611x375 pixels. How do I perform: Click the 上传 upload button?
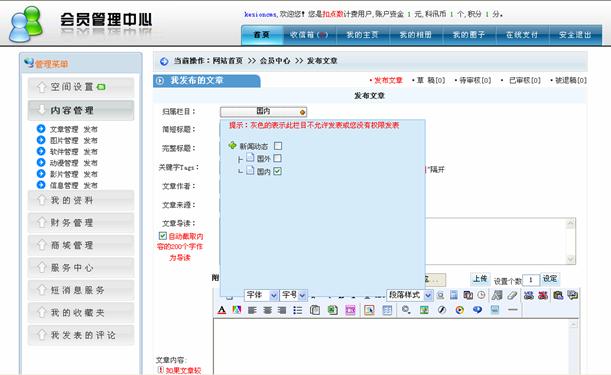[480, 279]
